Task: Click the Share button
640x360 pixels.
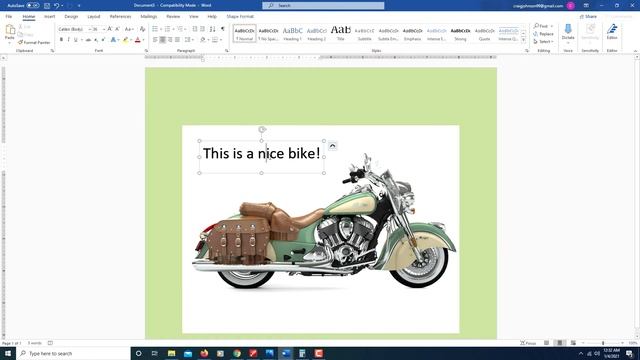Action: click(x=589, y=16)
